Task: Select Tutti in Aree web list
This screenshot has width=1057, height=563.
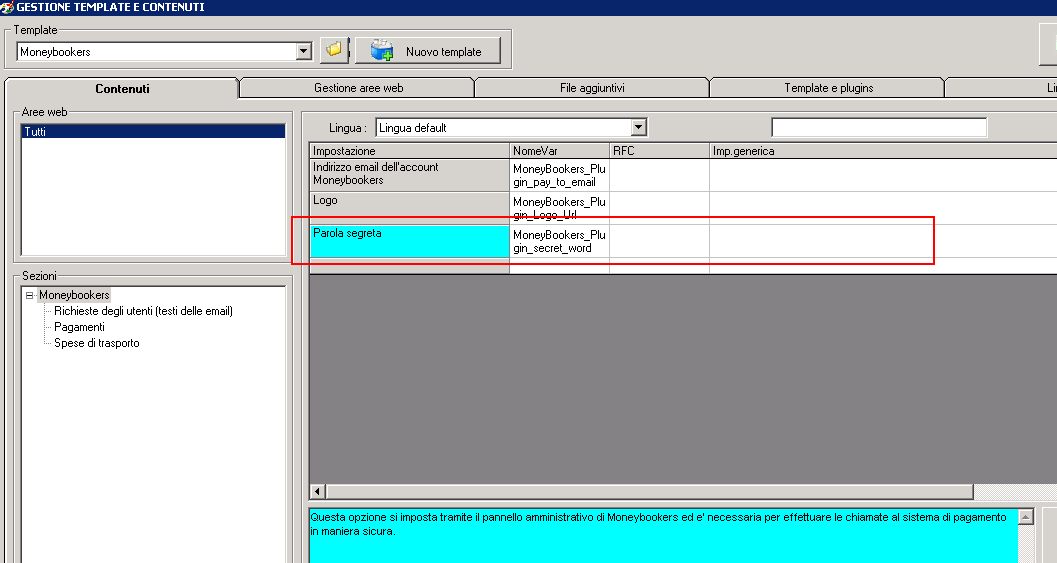Action: 154,131
